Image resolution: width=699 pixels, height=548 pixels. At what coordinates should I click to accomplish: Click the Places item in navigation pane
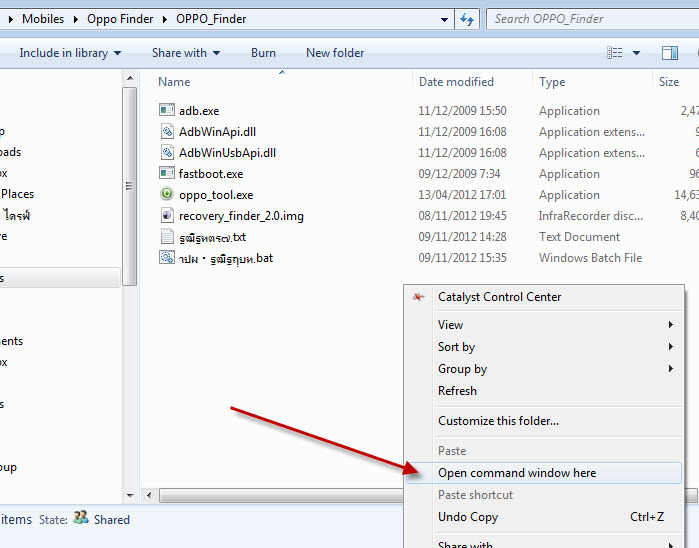pyautogui.click(x=17, y=194)
